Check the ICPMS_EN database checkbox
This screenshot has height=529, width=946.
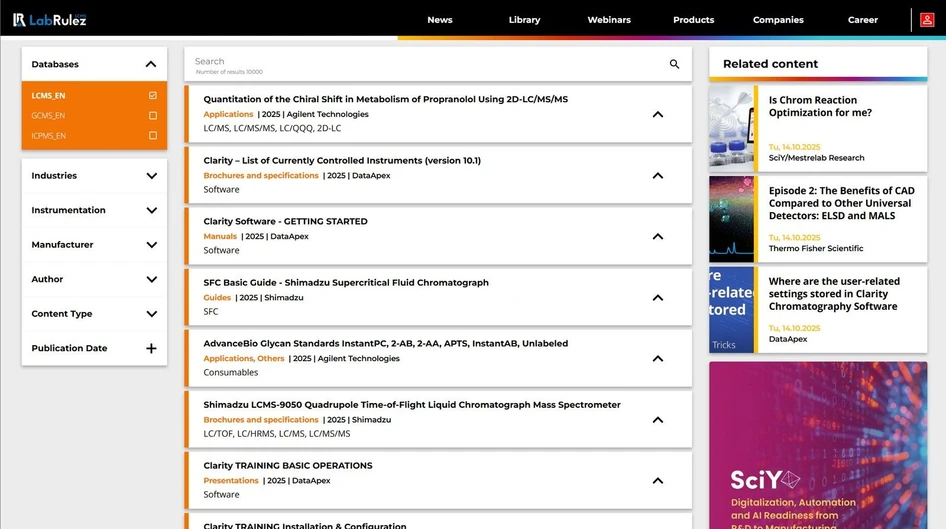(153, 135)
